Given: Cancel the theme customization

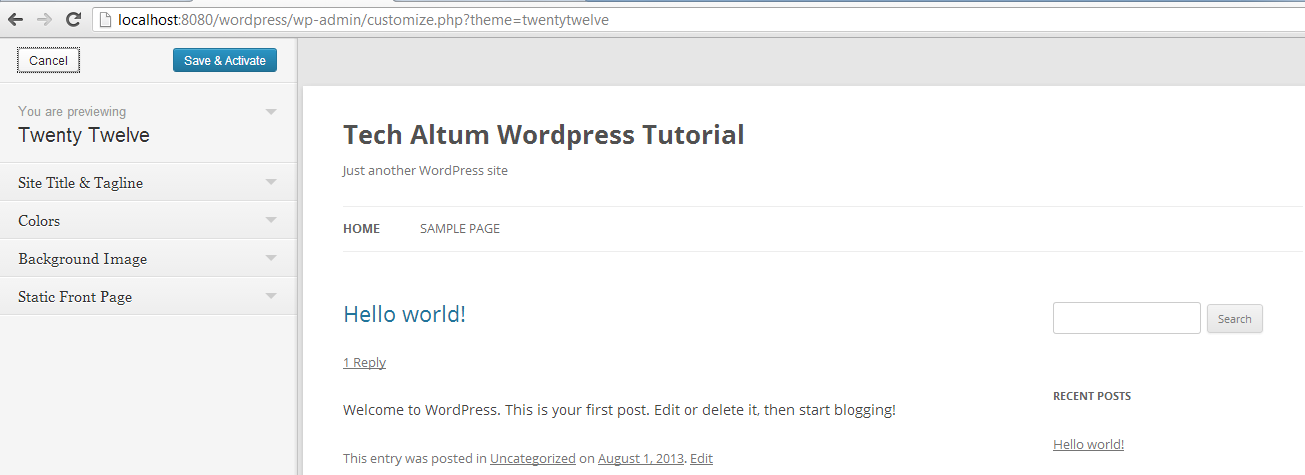Looking at the screenshot, I should tap(48, 61).
